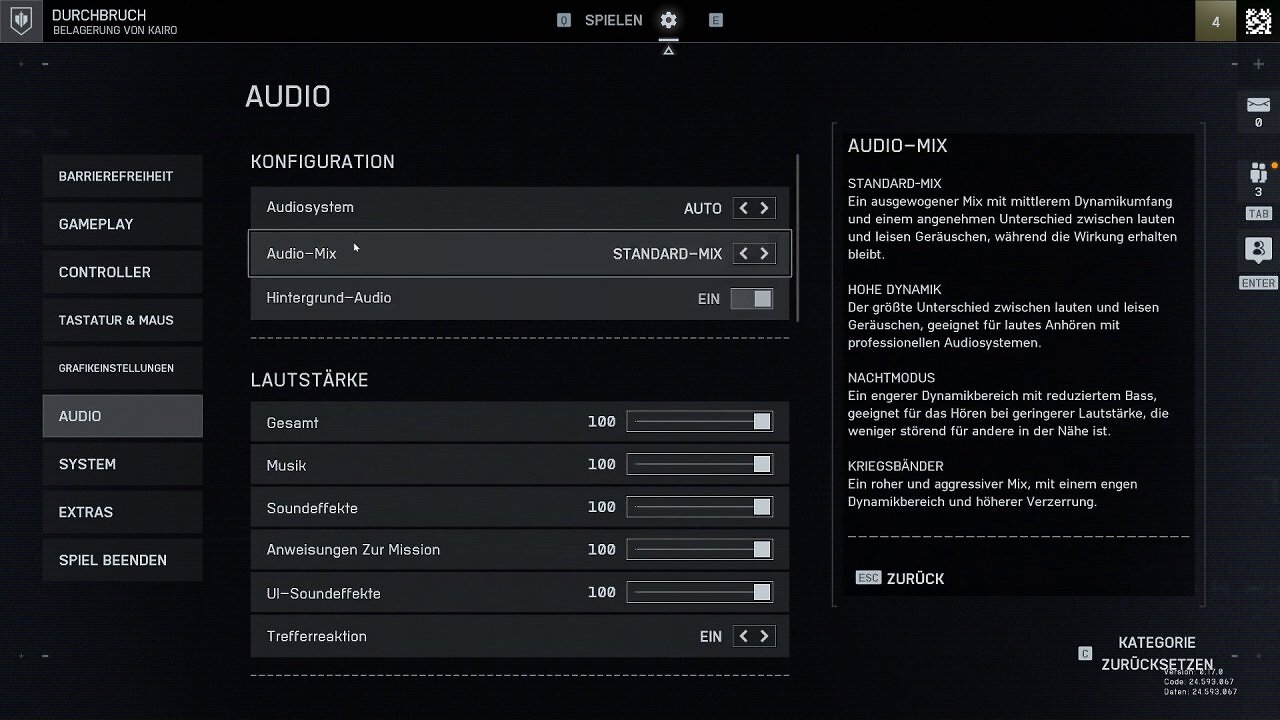1280x720 pixels.
Task: Click the ESC key icon
Action: coord(868,578)
